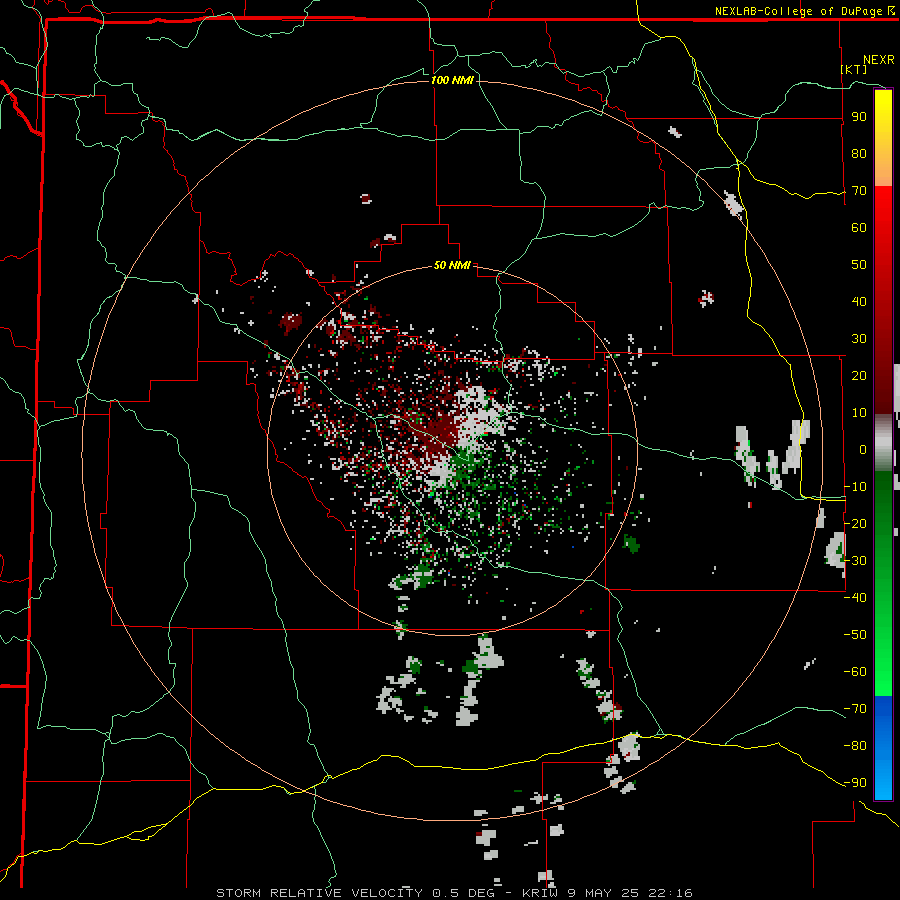The height and width of the screenshot is (900, 900).
Task: Click the -70 value on the velocity scale
Action: (855, 709)
